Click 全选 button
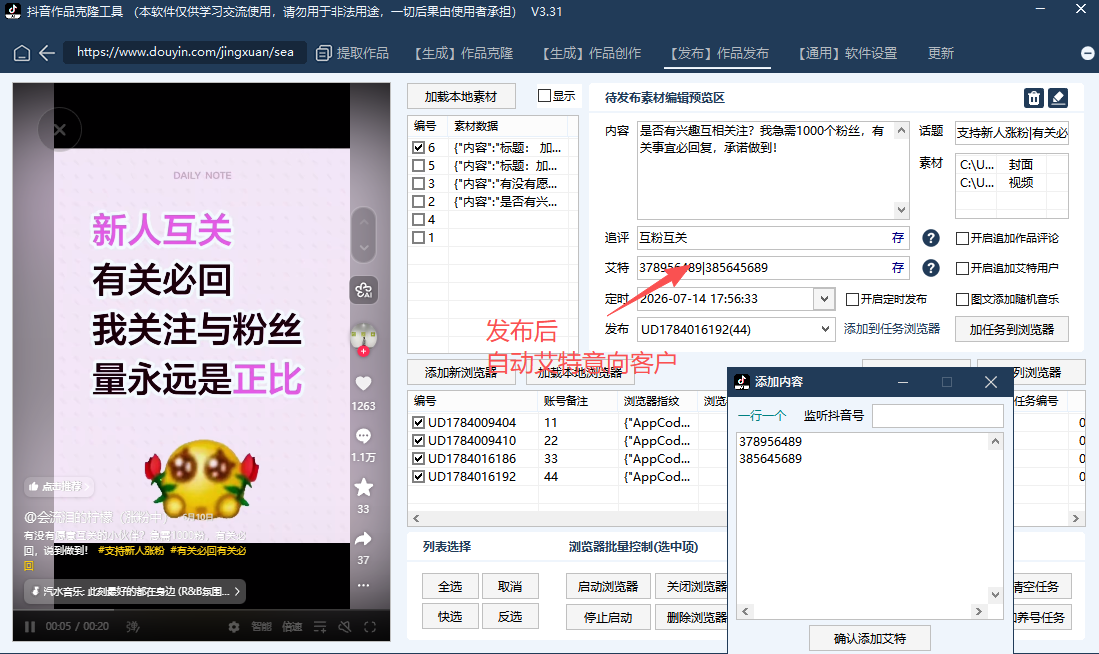The width and height of the screenshot is (1099, 654). point(450,587)
